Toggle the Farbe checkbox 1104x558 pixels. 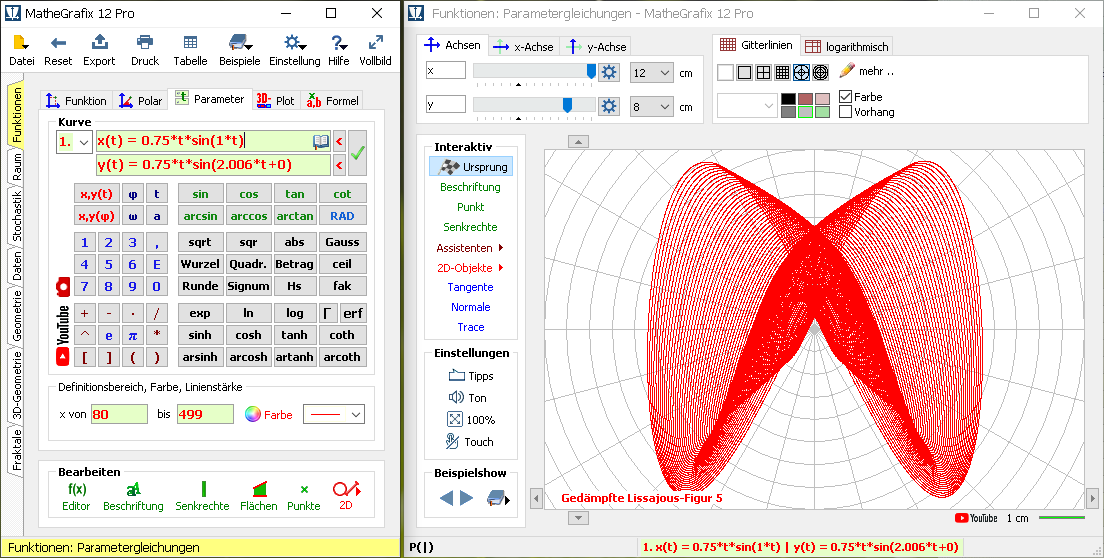click(846, 96)
